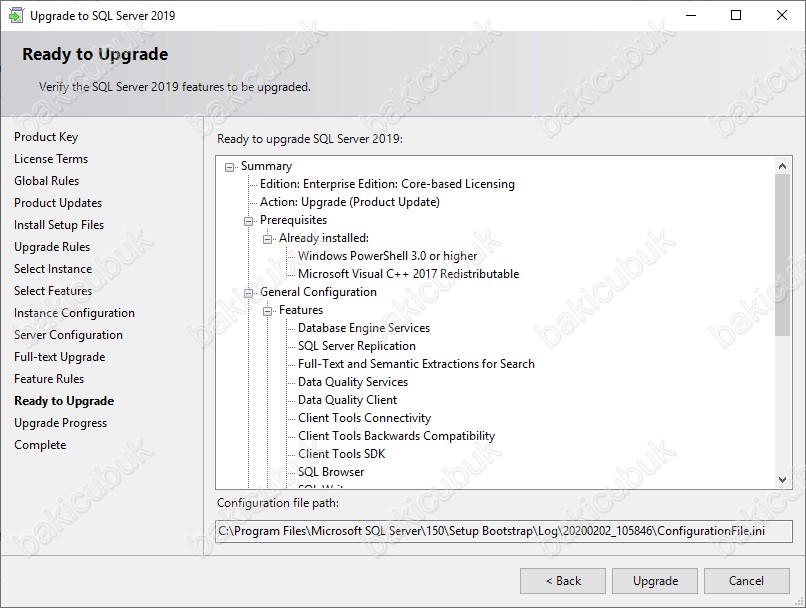Click the summary scrollbar up arrow
The width and height of the screenshot is (806, 608).
(782, 166)
